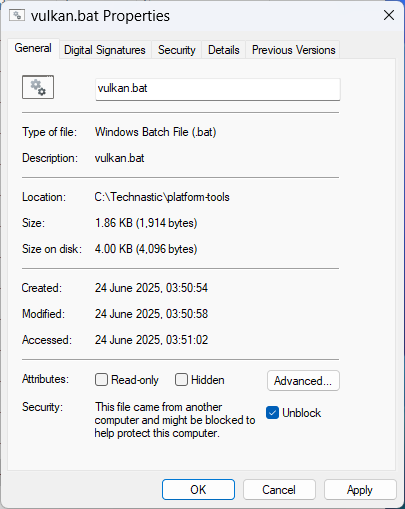View the Previous Versions tab

[293, 50]
